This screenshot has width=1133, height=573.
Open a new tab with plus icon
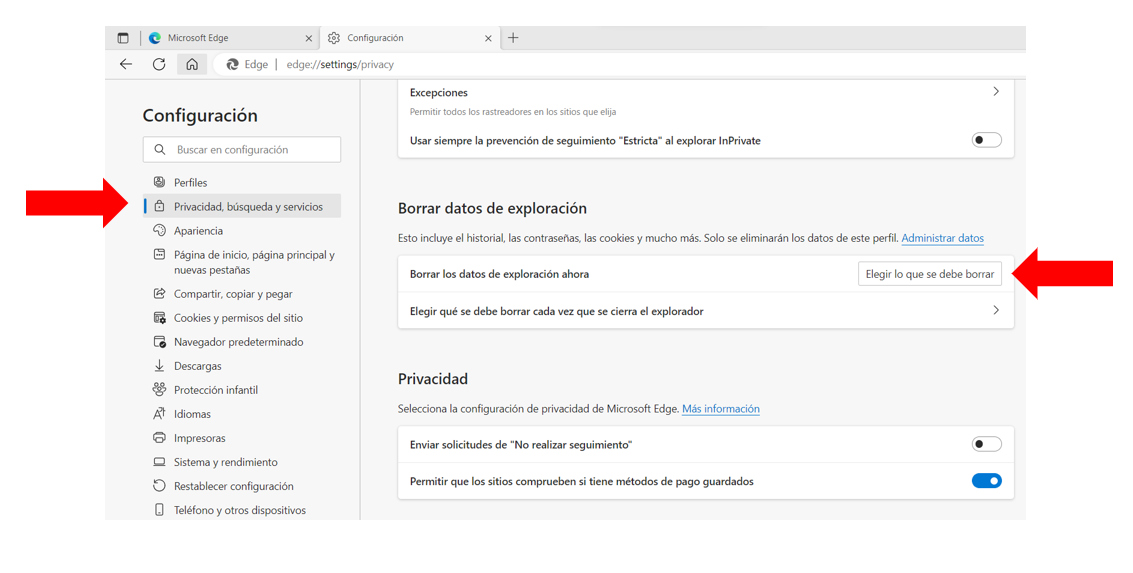pyautogui.click(x=513, y=38)
